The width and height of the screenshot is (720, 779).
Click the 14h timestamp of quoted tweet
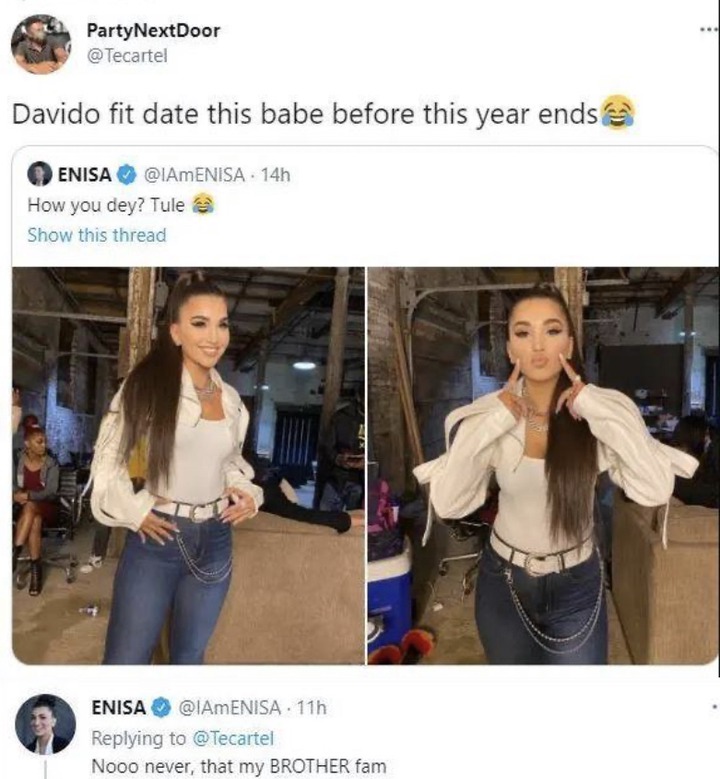click(275, 175)
